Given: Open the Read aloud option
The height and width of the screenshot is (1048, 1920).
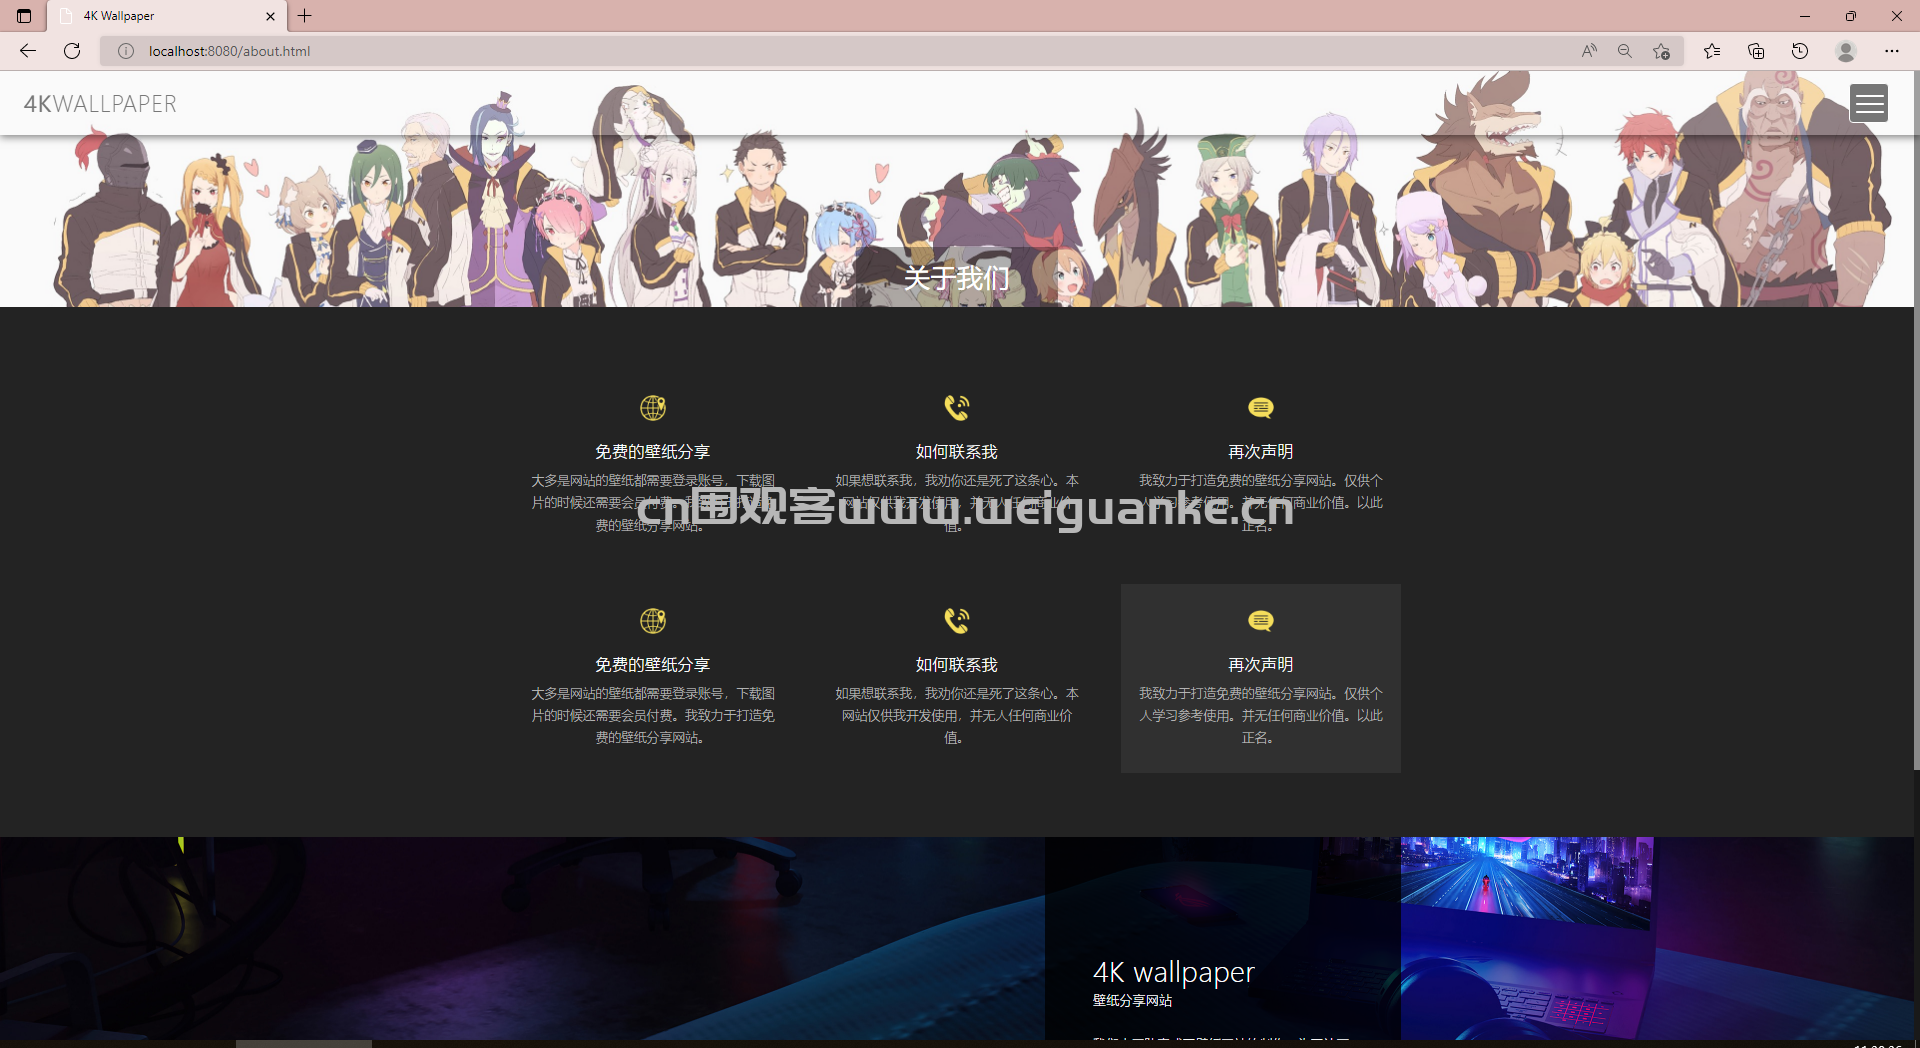Looking at the screenshot, I should (x=1589, y=51).
